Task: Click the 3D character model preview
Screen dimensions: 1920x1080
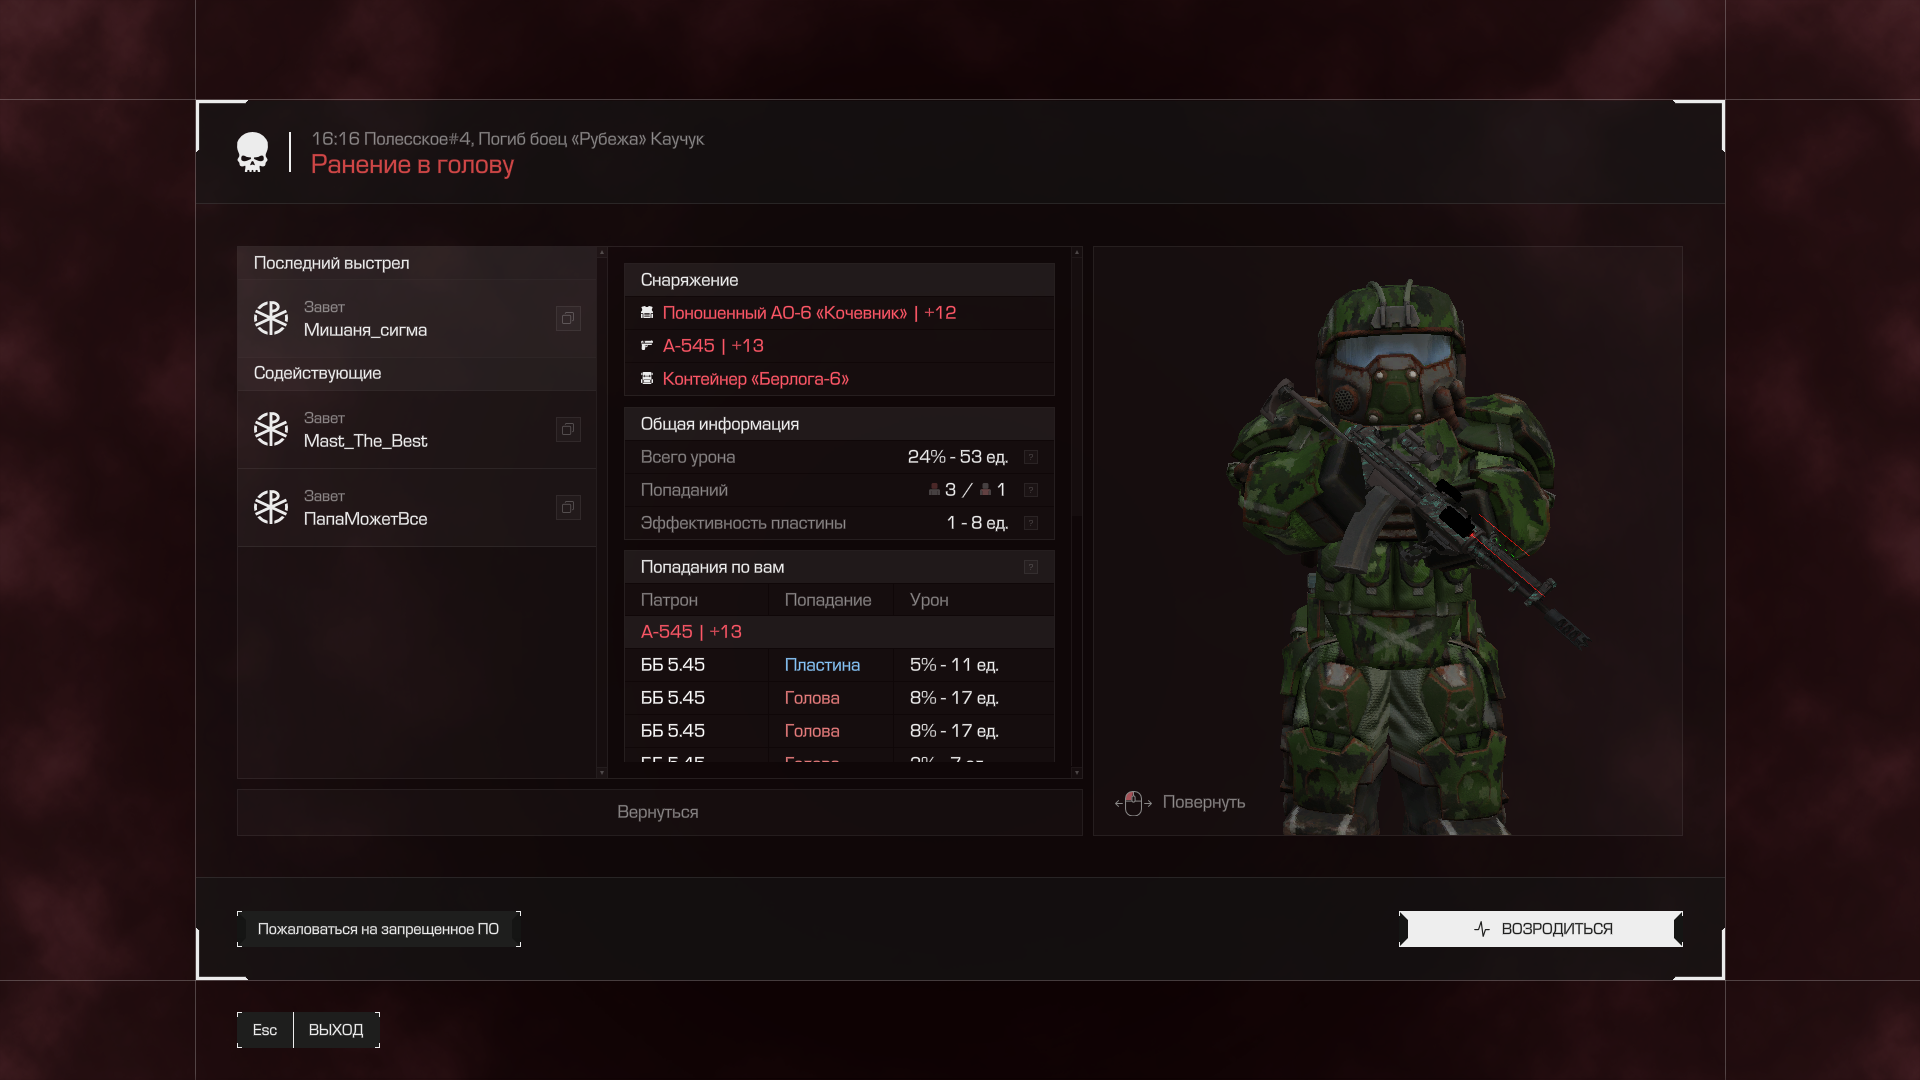Action: 1388,541
